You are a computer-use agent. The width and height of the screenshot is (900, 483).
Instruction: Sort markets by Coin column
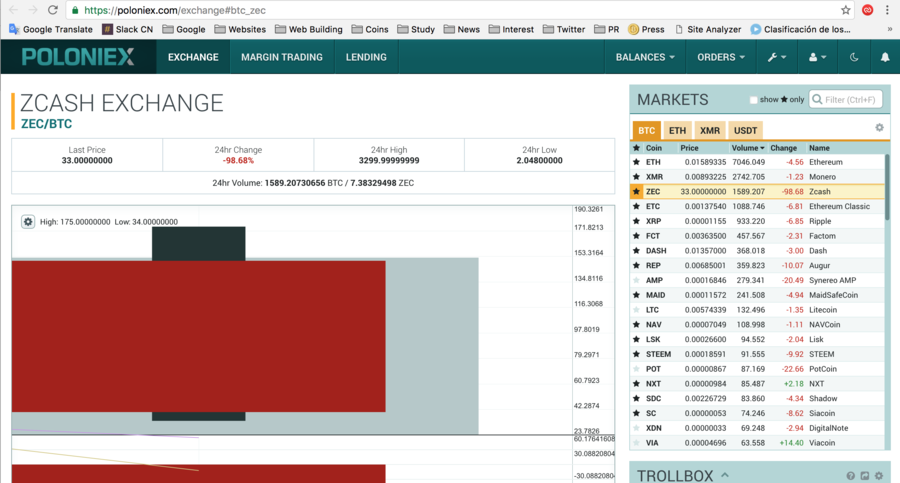pyautogui.click(x=654, y=148)
